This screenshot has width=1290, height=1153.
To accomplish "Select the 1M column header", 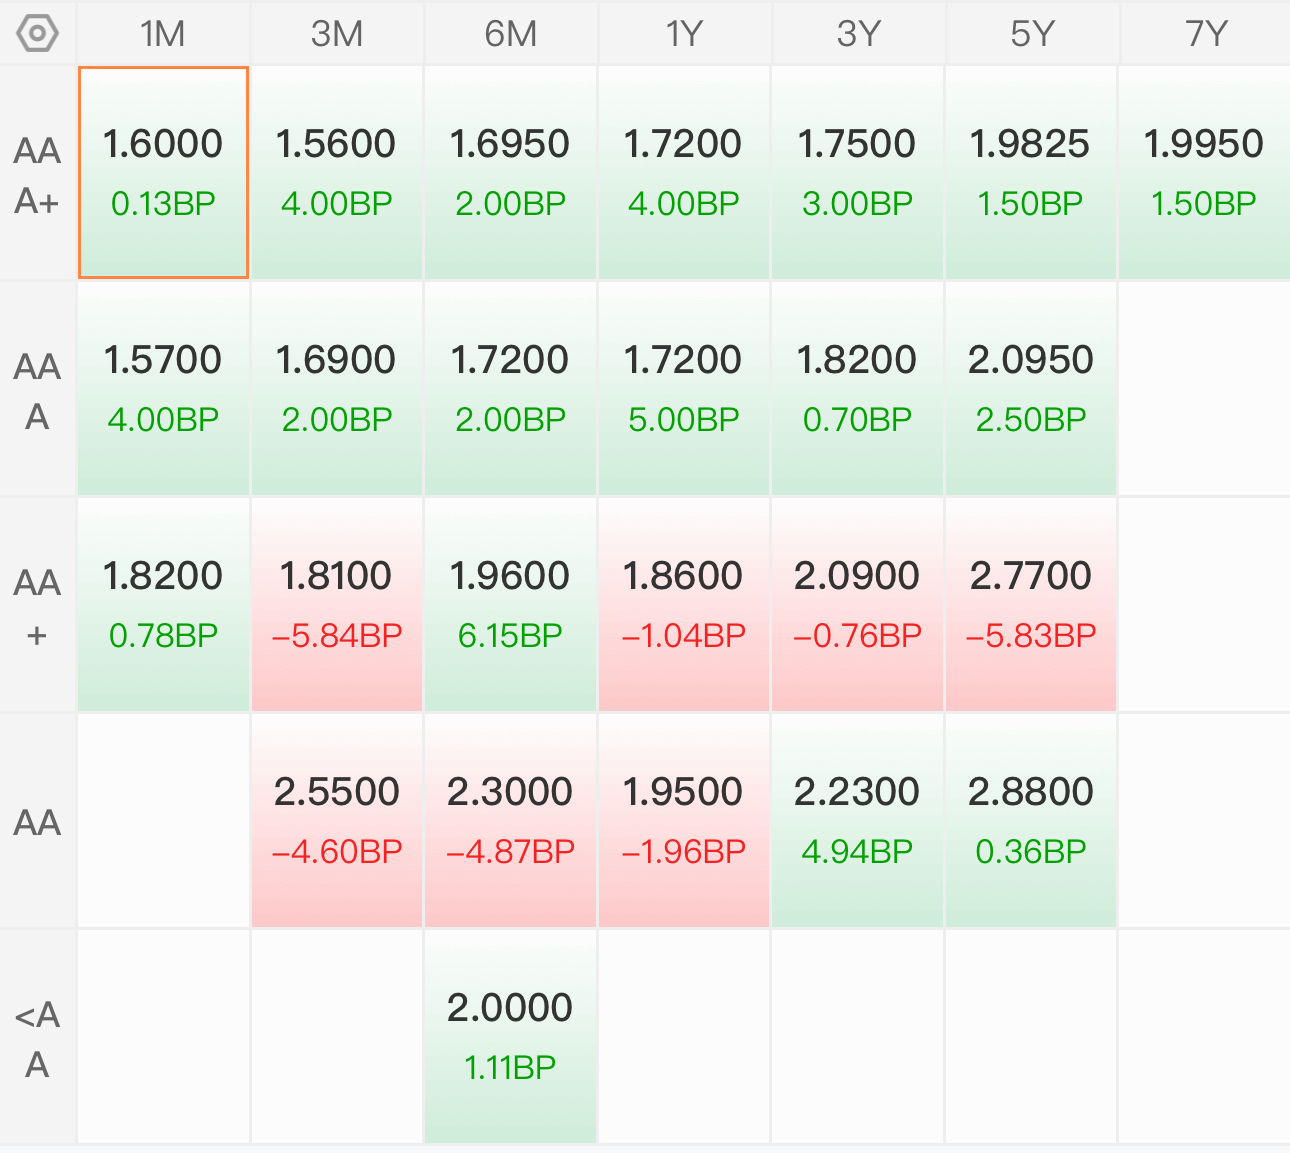I will pos(163,34).
